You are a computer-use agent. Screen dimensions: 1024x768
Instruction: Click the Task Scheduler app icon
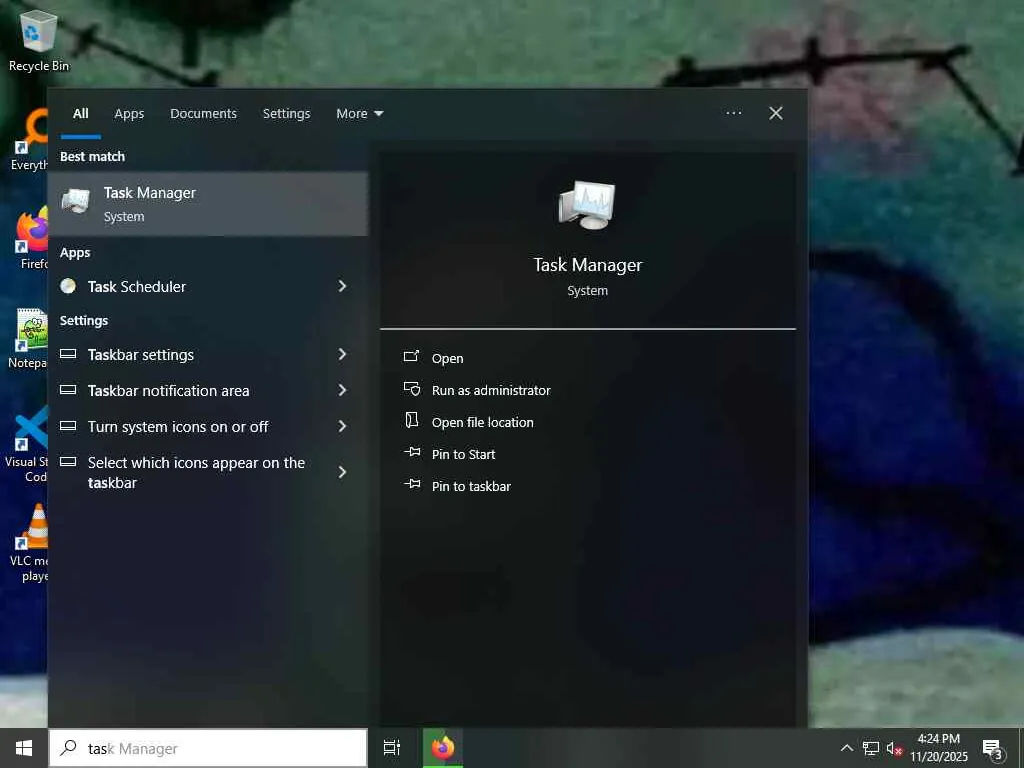68,286
